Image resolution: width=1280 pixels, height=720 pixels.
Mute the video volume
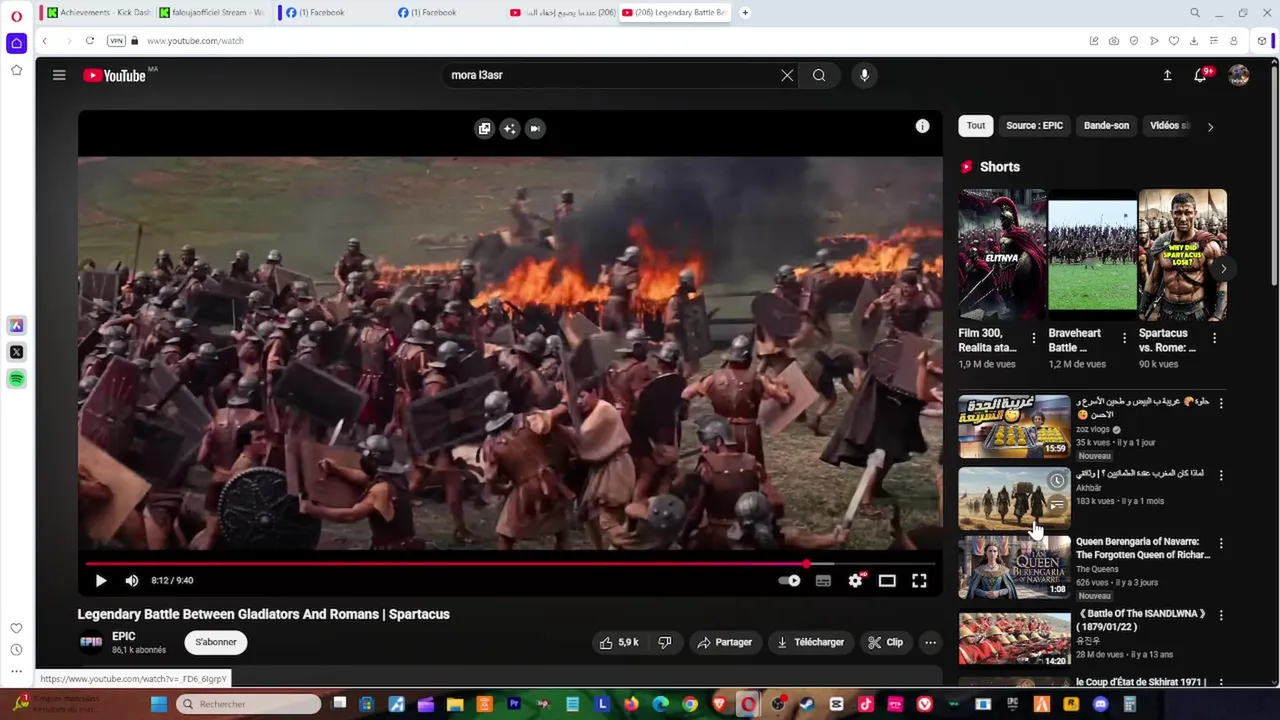(x=132, y=580)
